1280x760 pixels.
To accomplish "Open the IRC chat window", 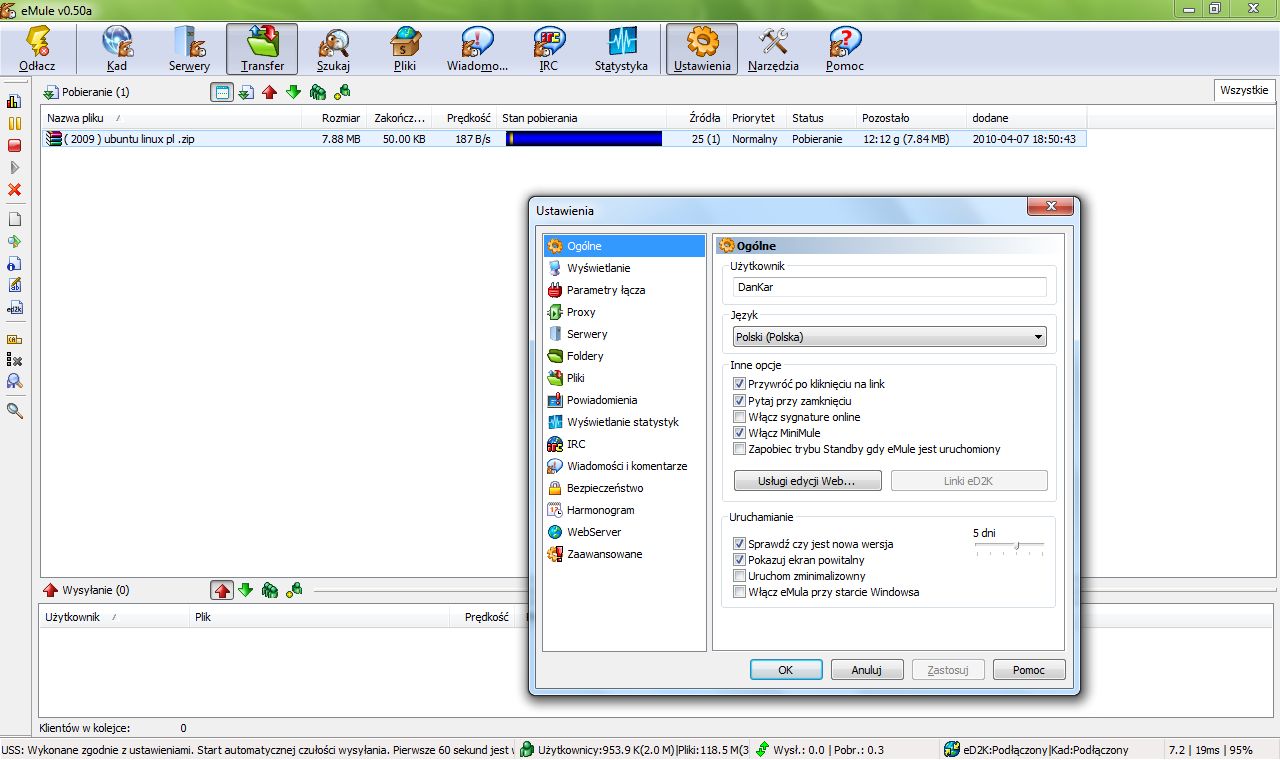I will click(x=548, y=49).
